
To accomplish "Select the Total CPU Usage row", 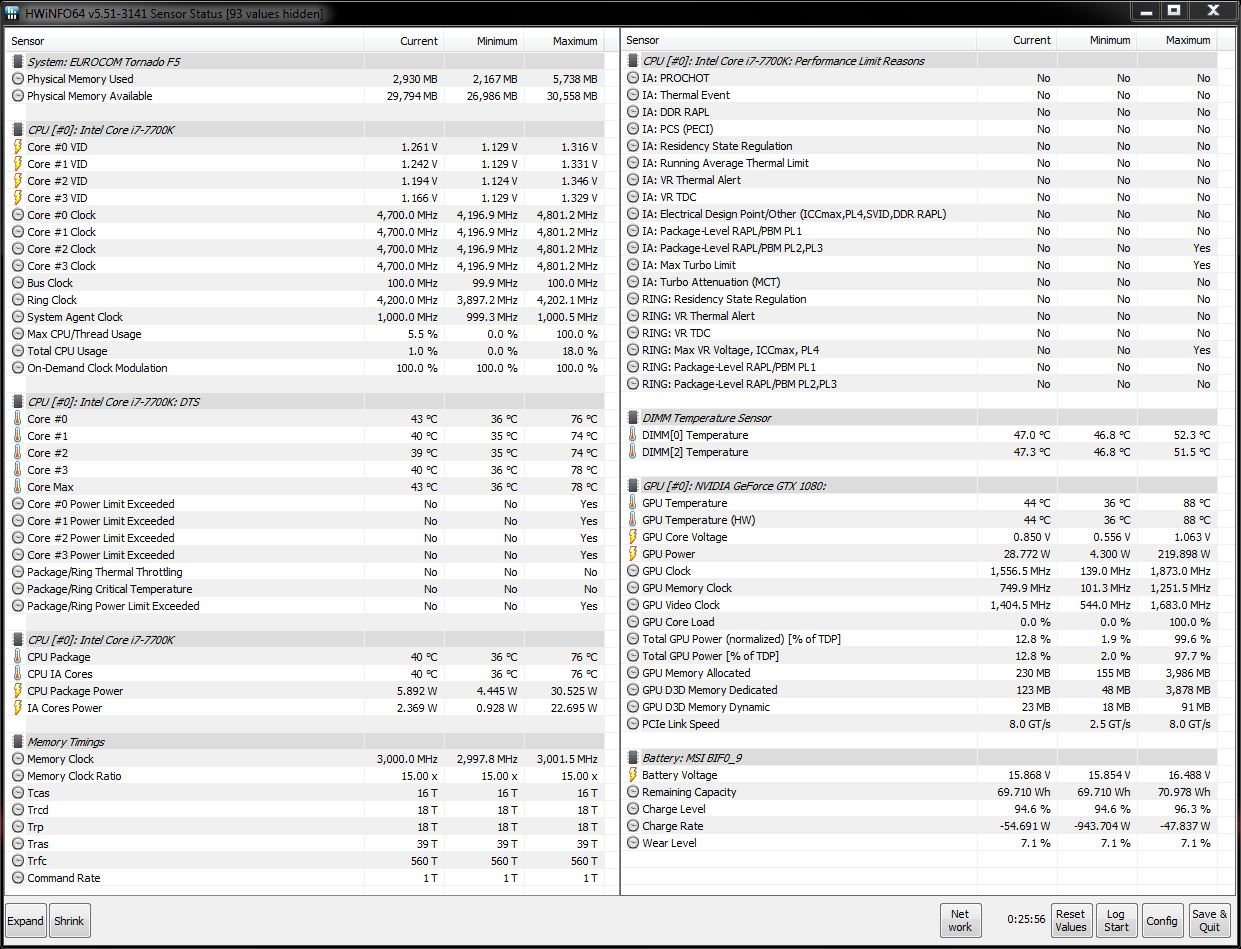I will click(305, 351).
